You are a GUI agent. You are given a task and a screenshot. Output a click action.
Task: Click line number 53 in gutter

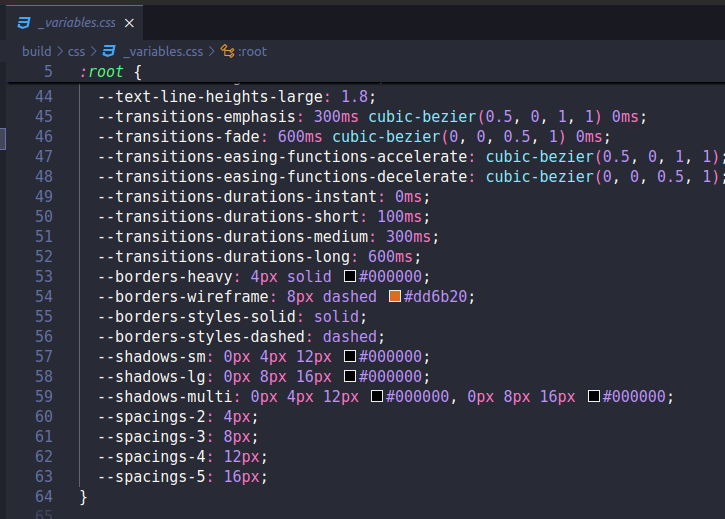(x=44, y=277)
